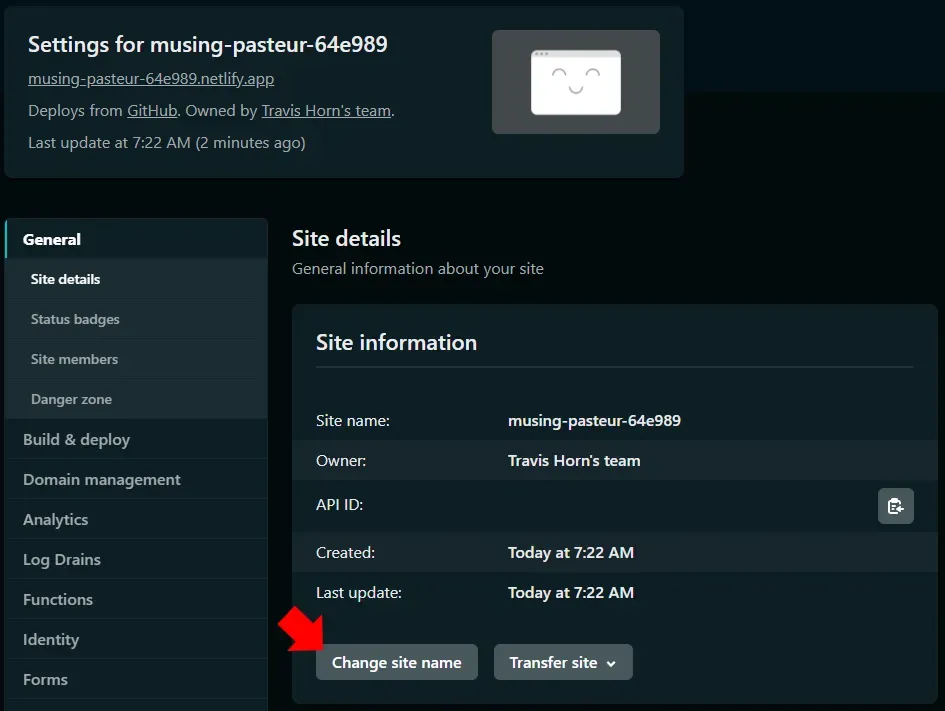Viewport: 945px width, 711px height.
Task: Copy the API ID to clipboard
Action: [x=895, y=506]
